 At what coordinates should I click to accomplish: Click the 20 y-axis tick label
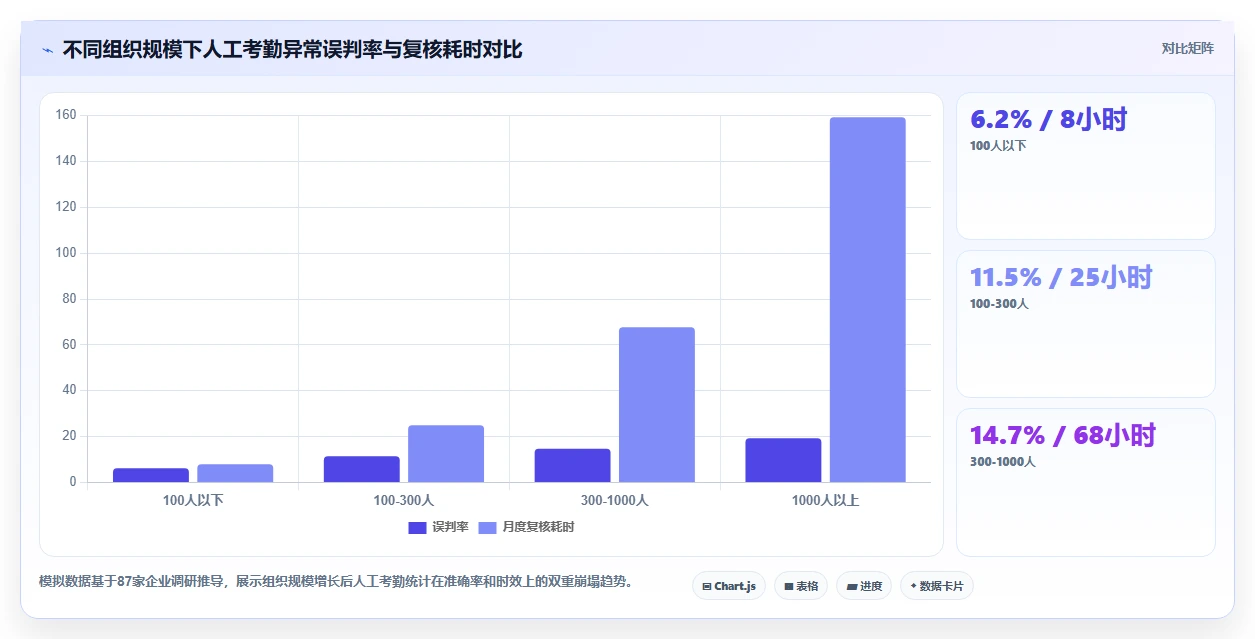[x=69, y=436]
